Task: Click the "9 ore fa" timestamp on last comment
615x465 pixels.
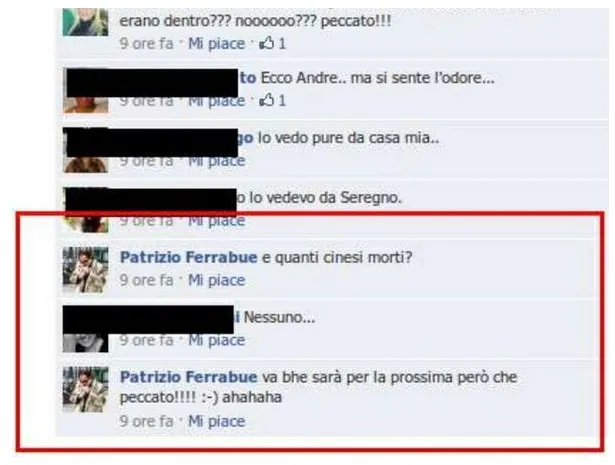Action: [x=146, y=421]
